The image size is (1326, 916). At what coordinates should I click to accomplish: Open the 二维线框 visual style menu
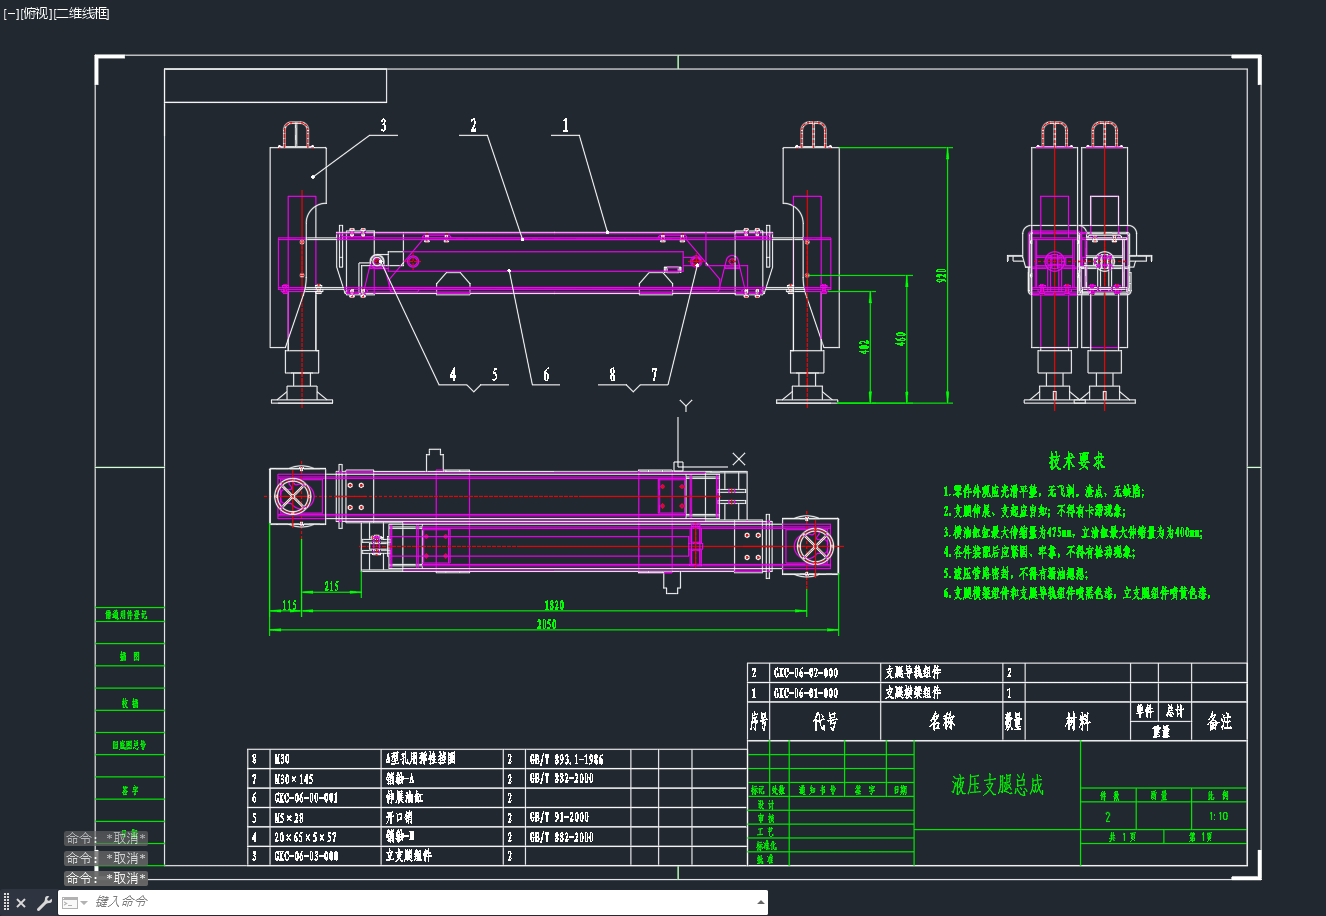[x=81, y=13]
